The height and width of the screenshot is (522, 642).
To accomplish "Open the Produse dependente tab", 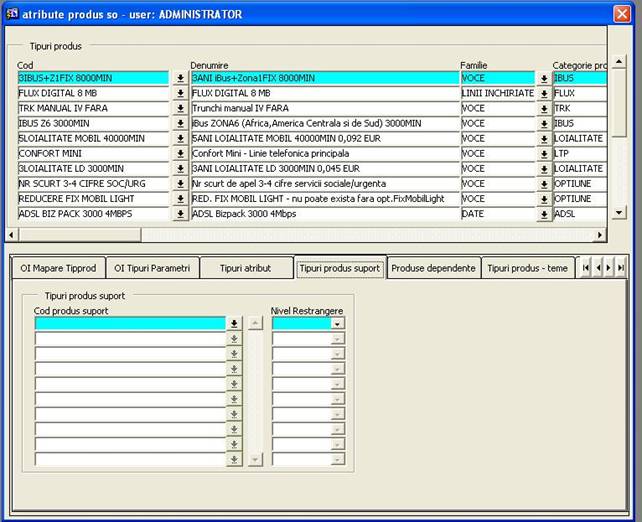I will [x=433, y=268].
